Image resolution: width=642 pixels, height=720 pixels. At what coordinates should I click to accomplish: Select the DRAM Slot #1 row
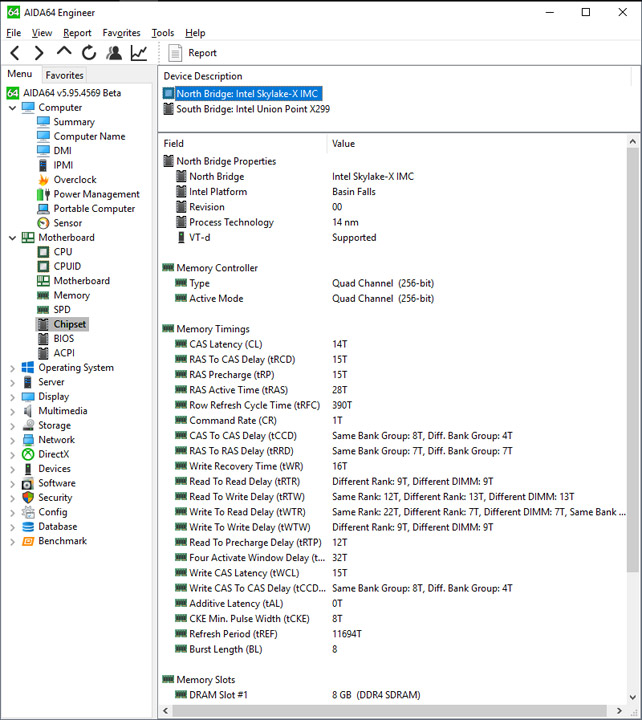[x=395, y=695]
